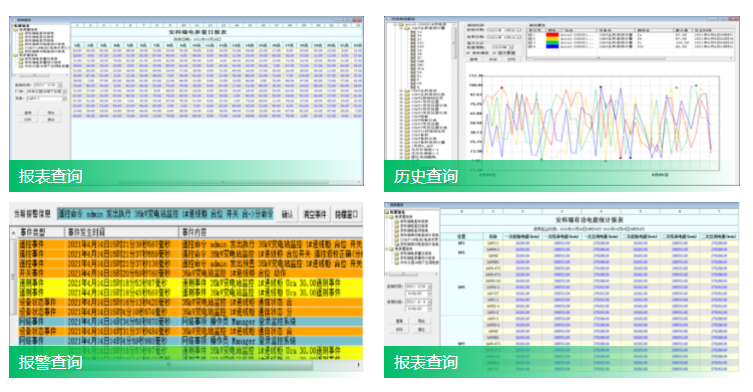This screenshot has width=753, height=392.
Task: Select the 事件类型 column header
Action: (40, 232)
